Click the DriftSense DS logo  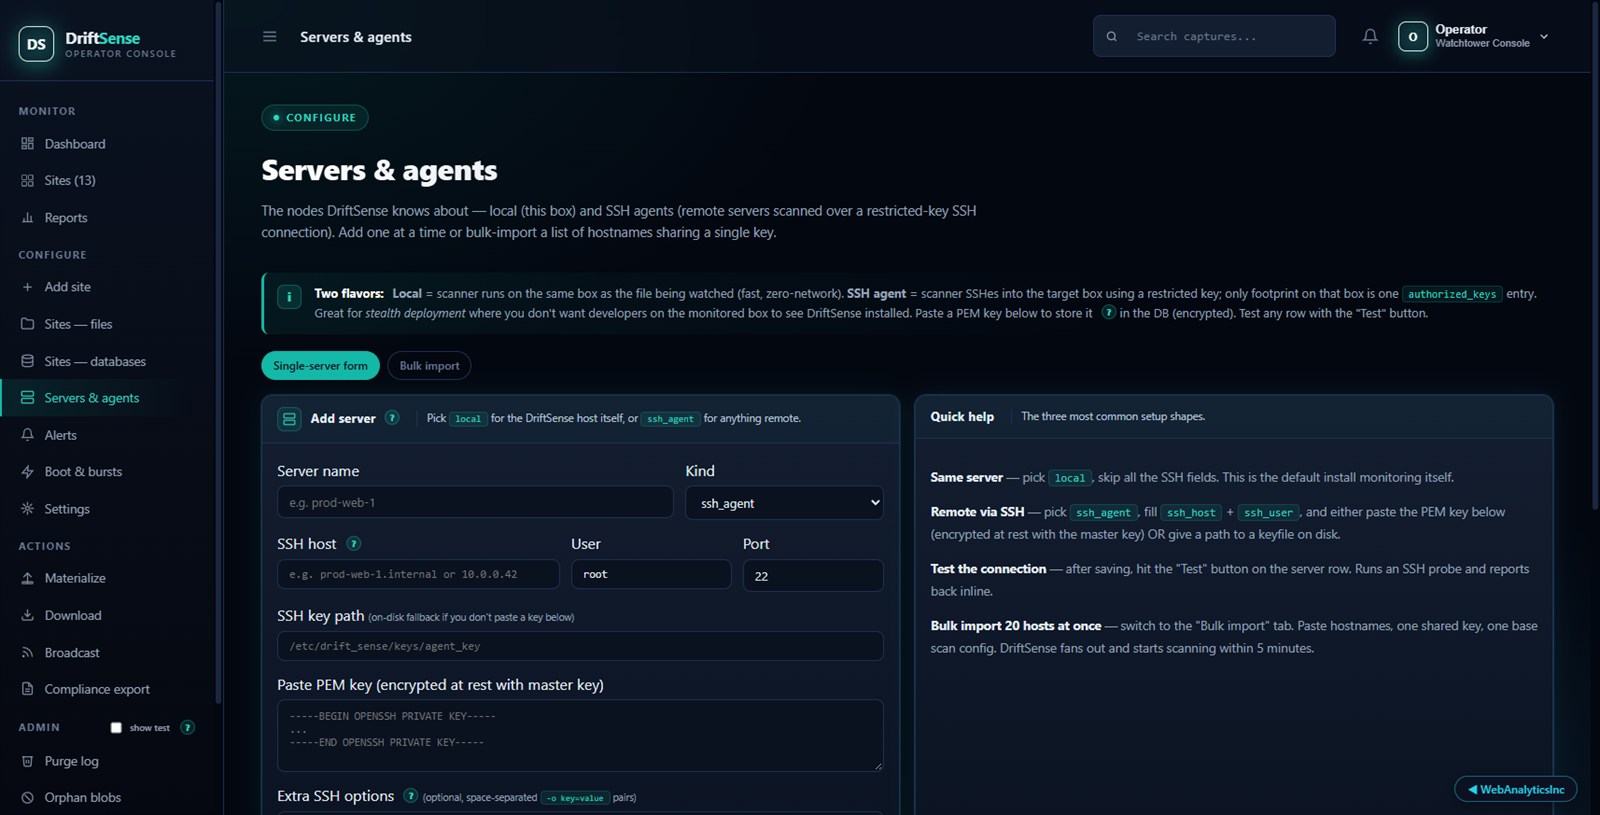36,44
